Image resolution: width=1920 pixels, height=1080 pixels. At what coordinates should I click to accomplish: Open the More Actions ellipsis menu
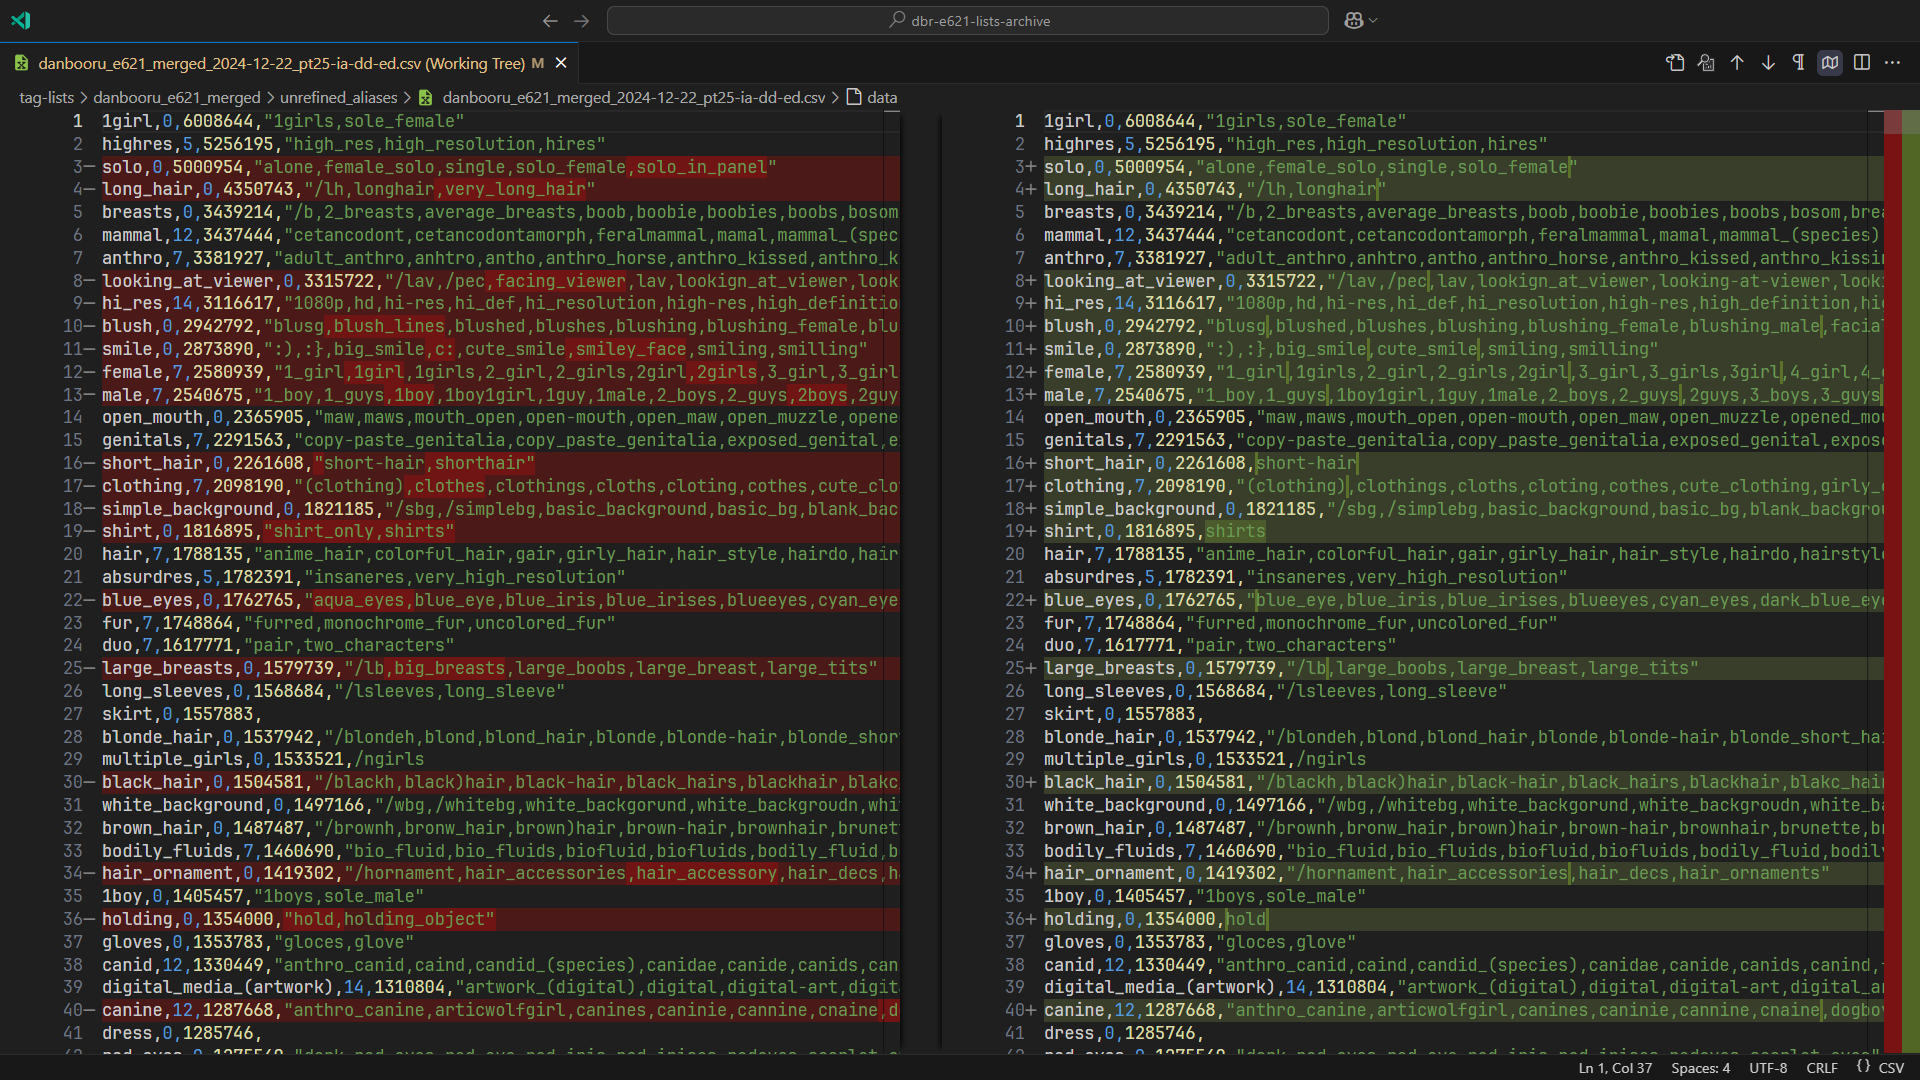click(x=1892, y=63)
